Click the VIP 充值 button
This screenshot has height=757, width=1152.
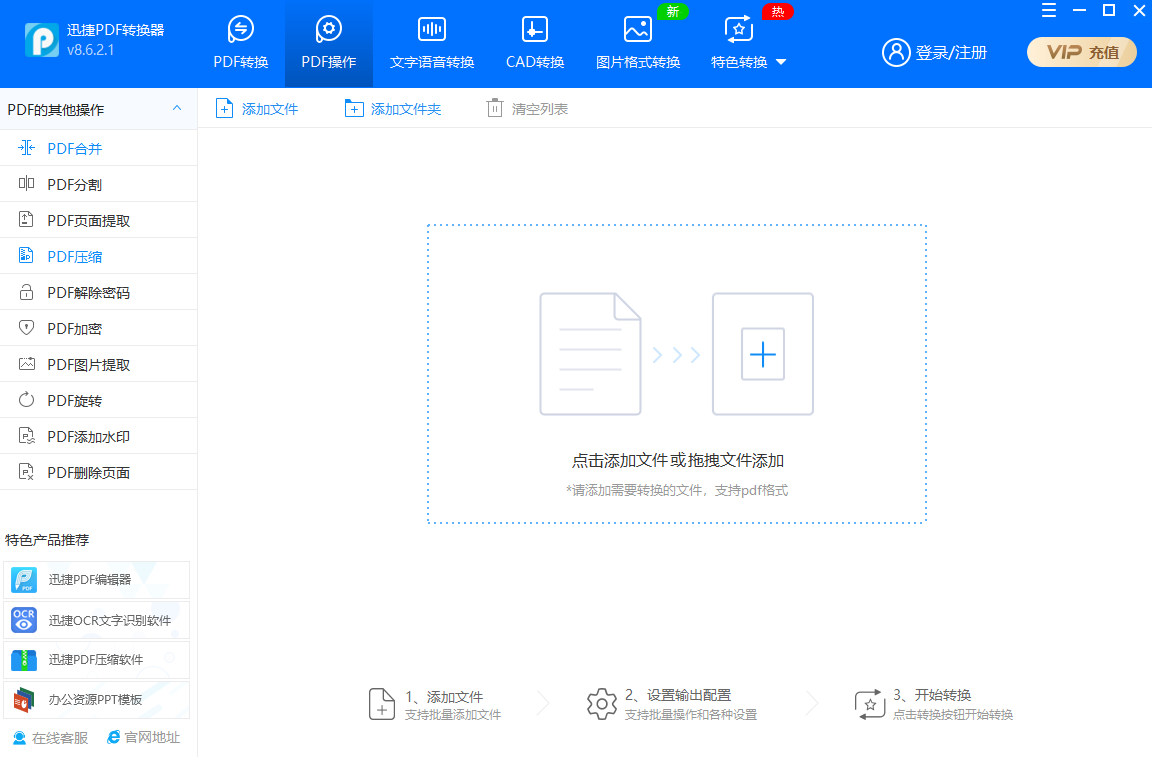[x=1081, y=52]
